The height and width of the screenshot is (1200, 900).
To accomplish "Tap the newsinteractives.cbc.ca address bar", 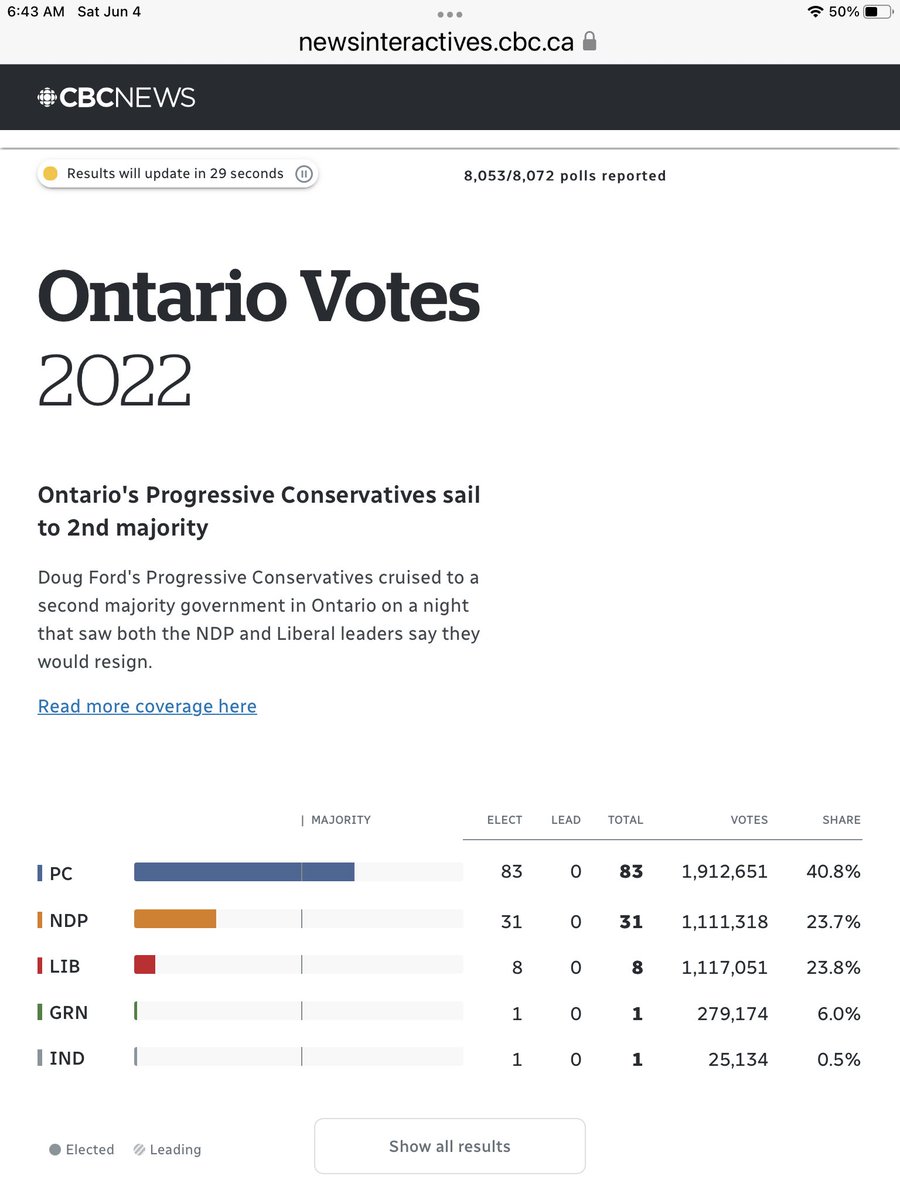I will pos(449,42).
